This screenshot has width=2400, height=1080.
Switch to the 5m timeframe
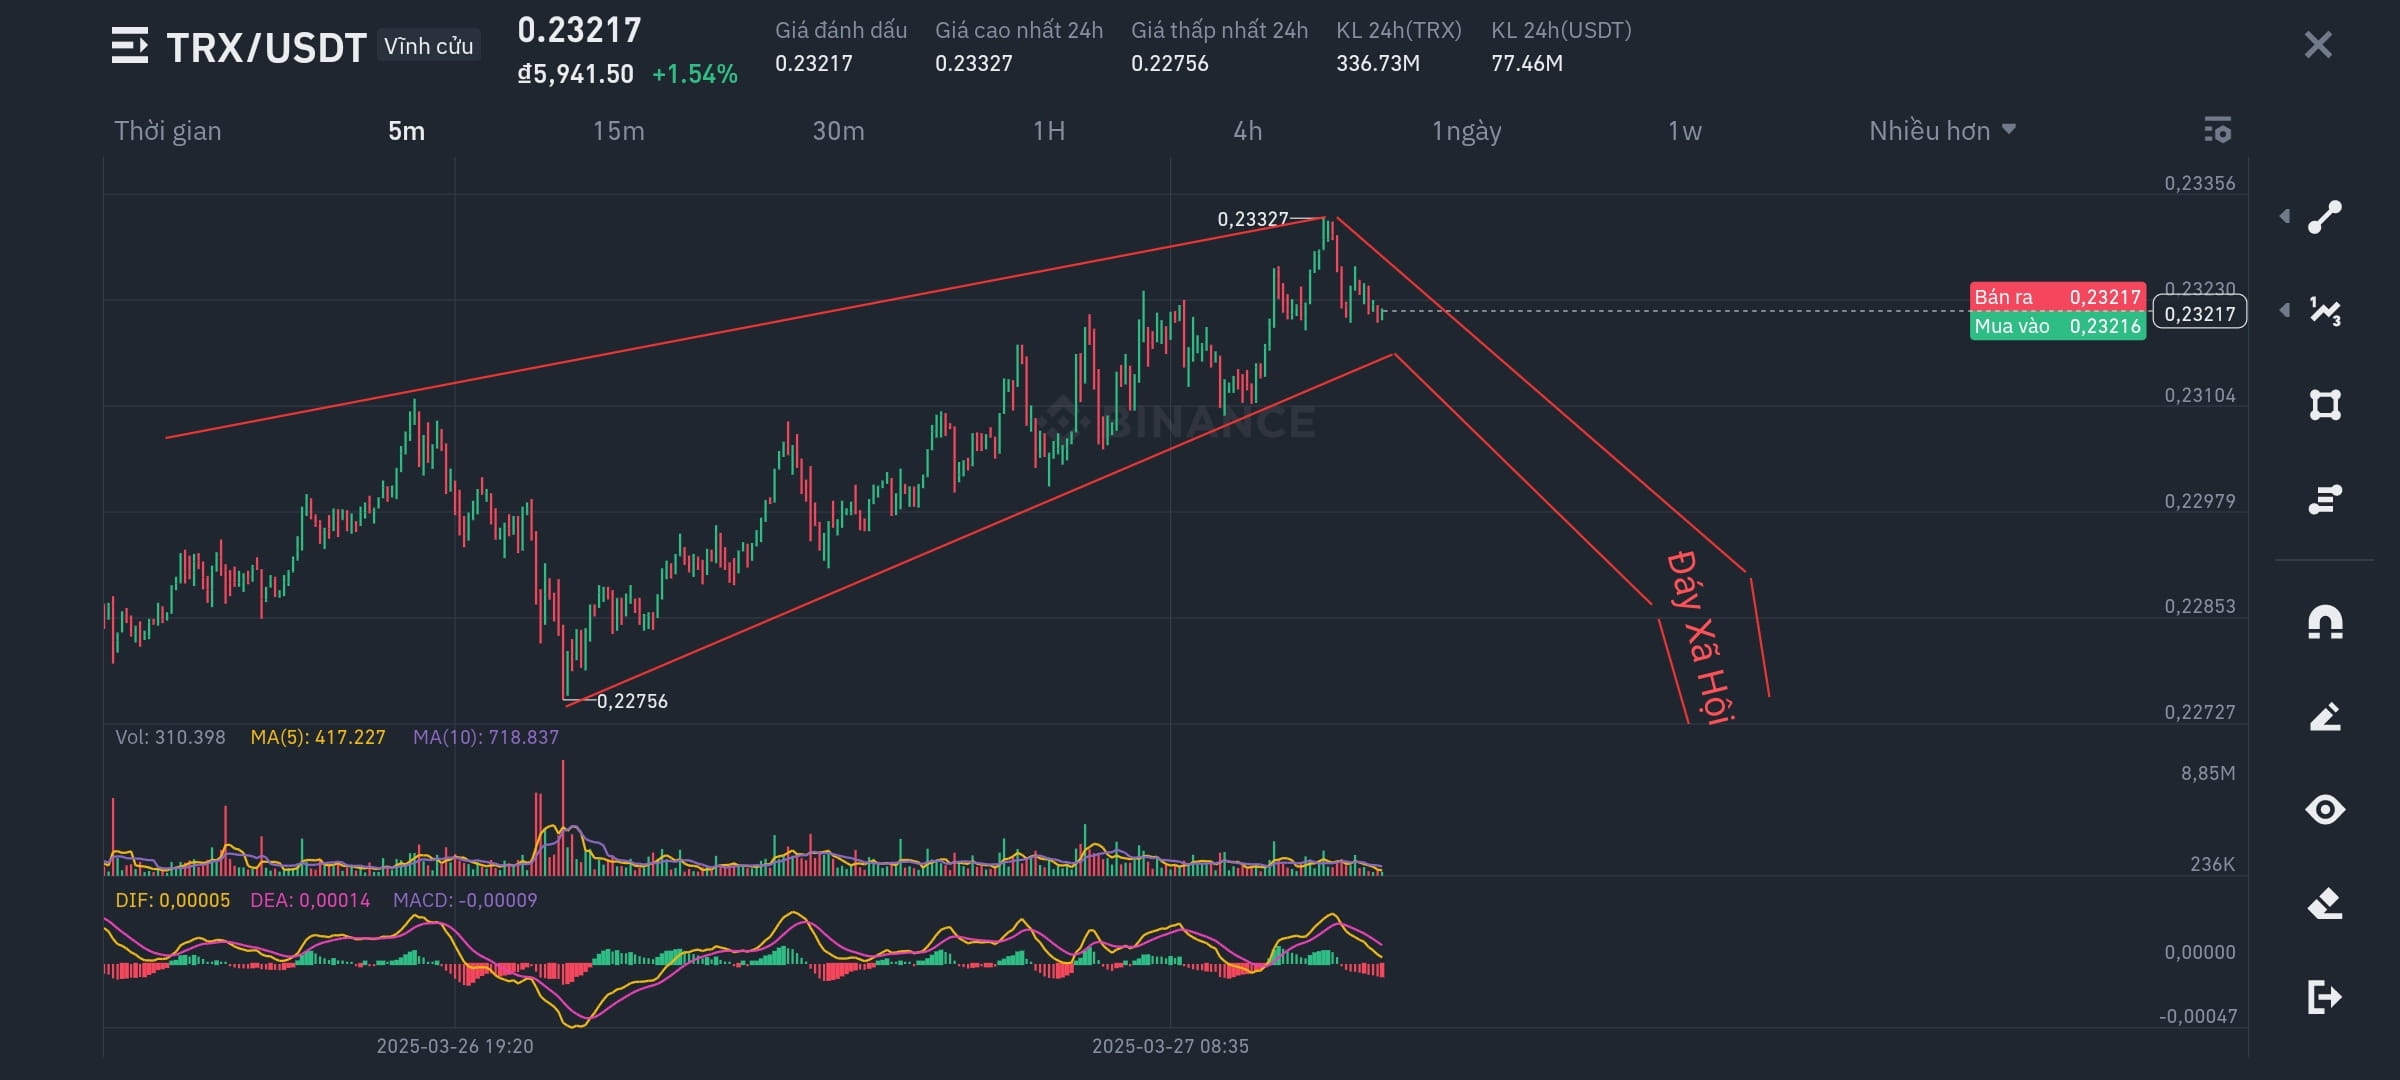coord(406,131)
